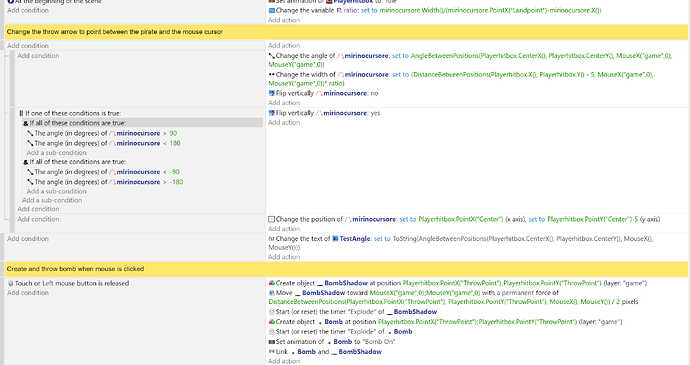Edit the 'yes' parameter of the Flip vertically action

375,113
